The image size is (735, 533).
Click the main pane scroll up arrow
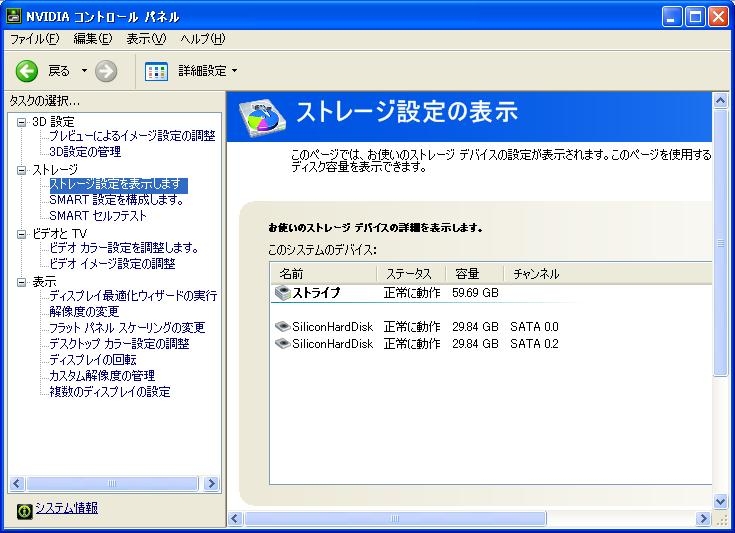click(720, 100)
